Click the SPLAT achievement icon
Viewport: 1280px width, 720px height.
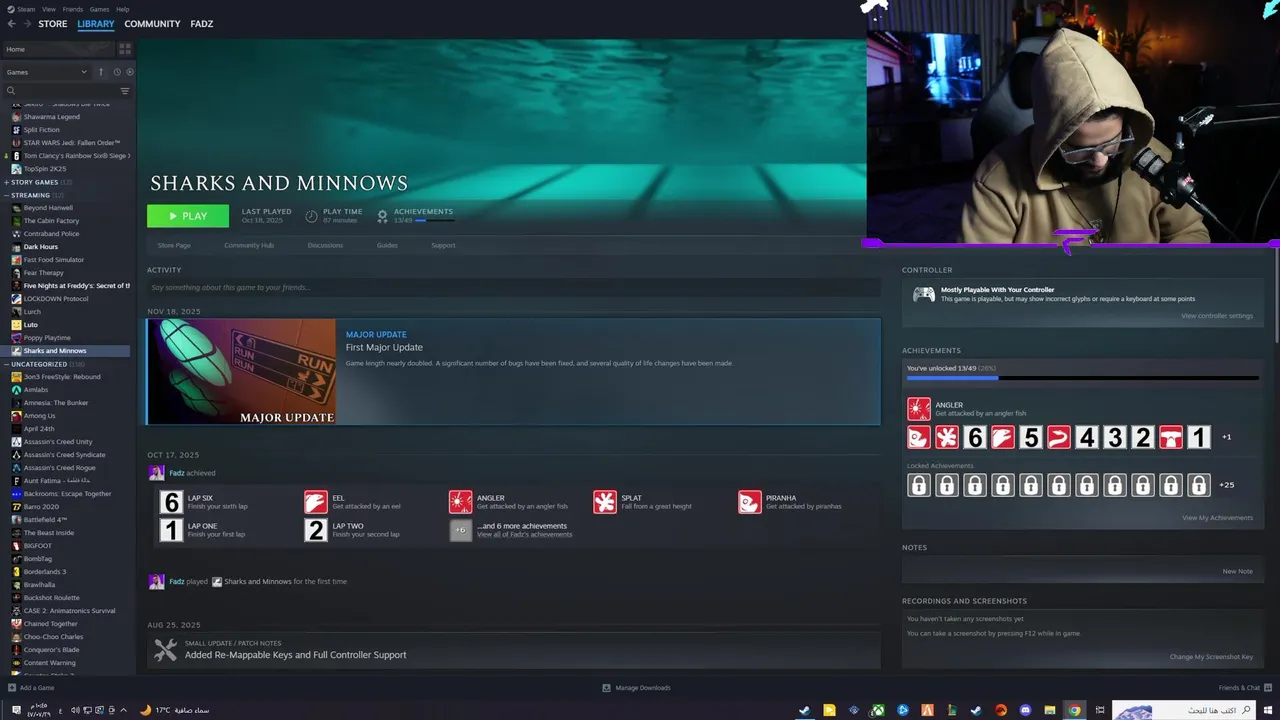(x=605, y=502)
